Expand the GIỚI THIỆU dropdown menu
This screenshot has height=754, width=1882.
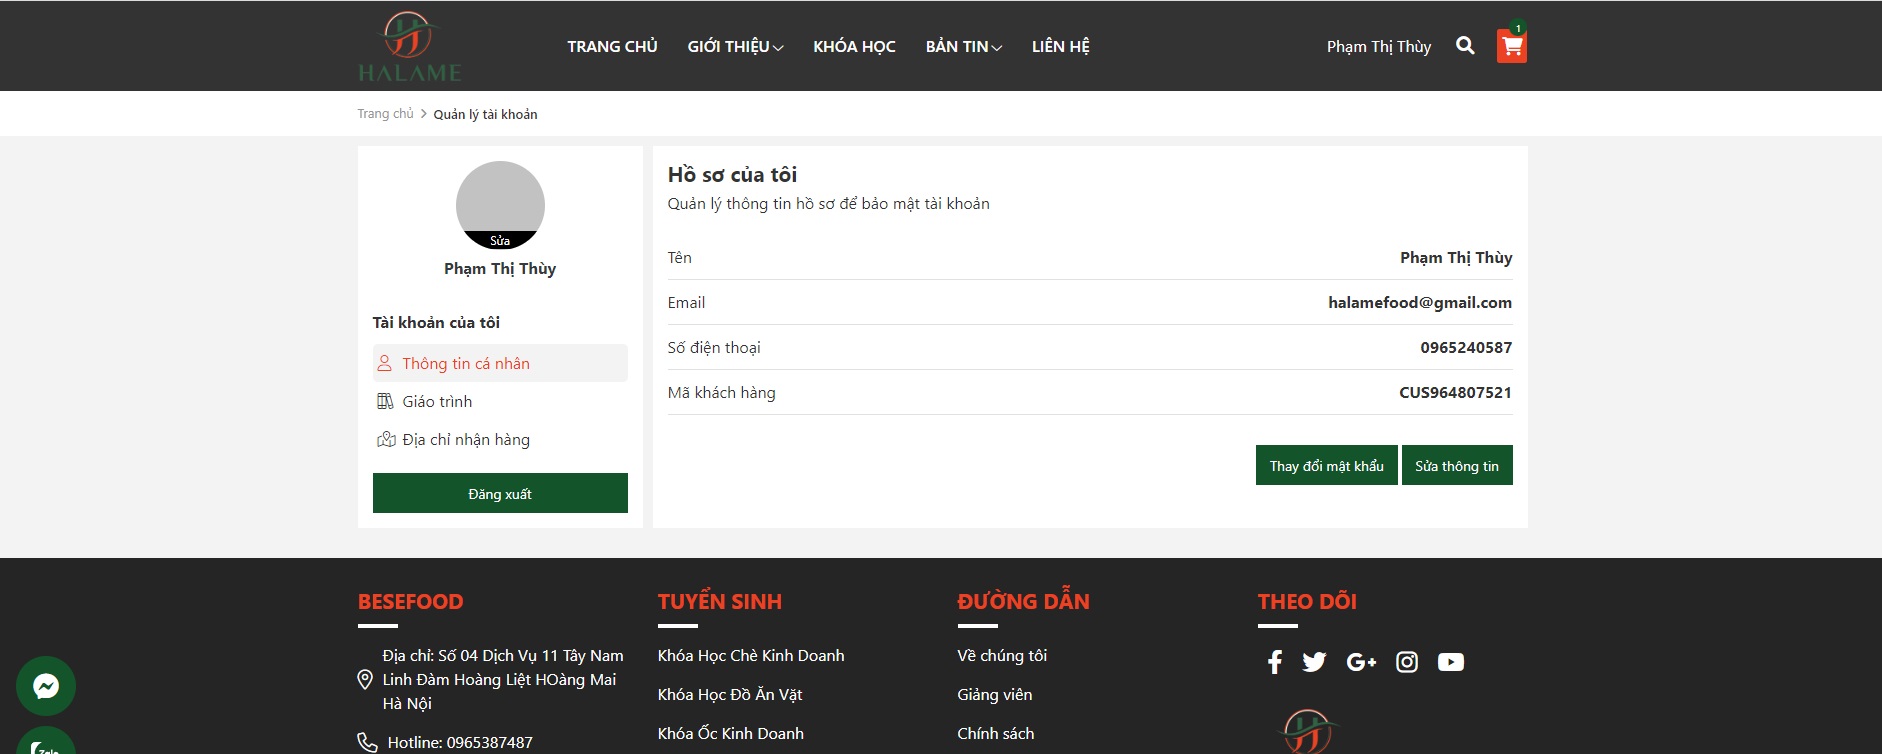735,47
